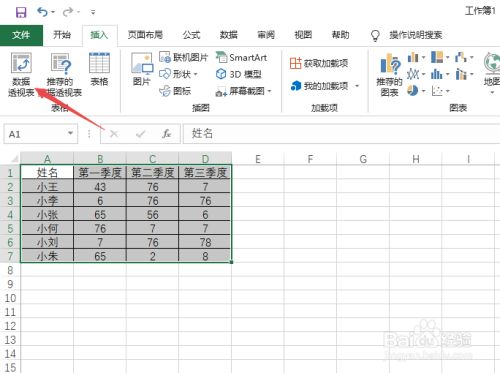Select column E header
The height and width of the screenshot is (373, 500).
[x=258, y=159]
